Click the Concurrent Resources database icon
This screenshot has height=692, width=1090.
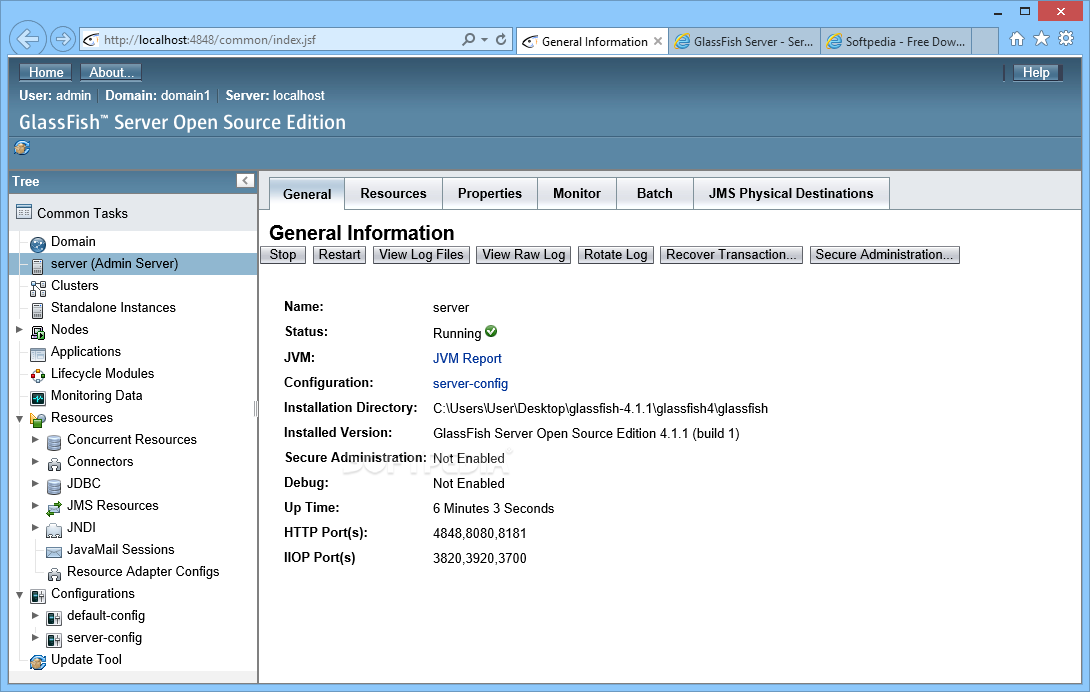(54, 442)
